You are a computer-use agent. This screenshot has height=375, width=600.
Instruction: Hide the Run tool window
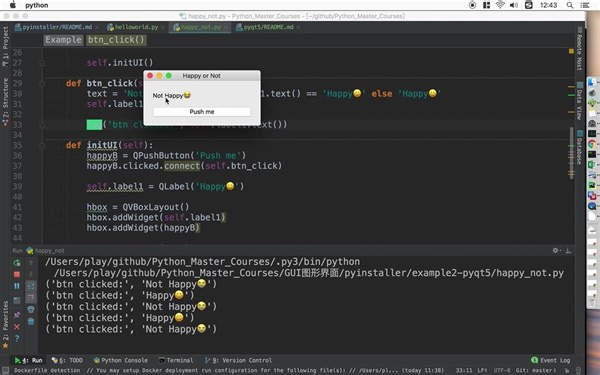[568, 250]
